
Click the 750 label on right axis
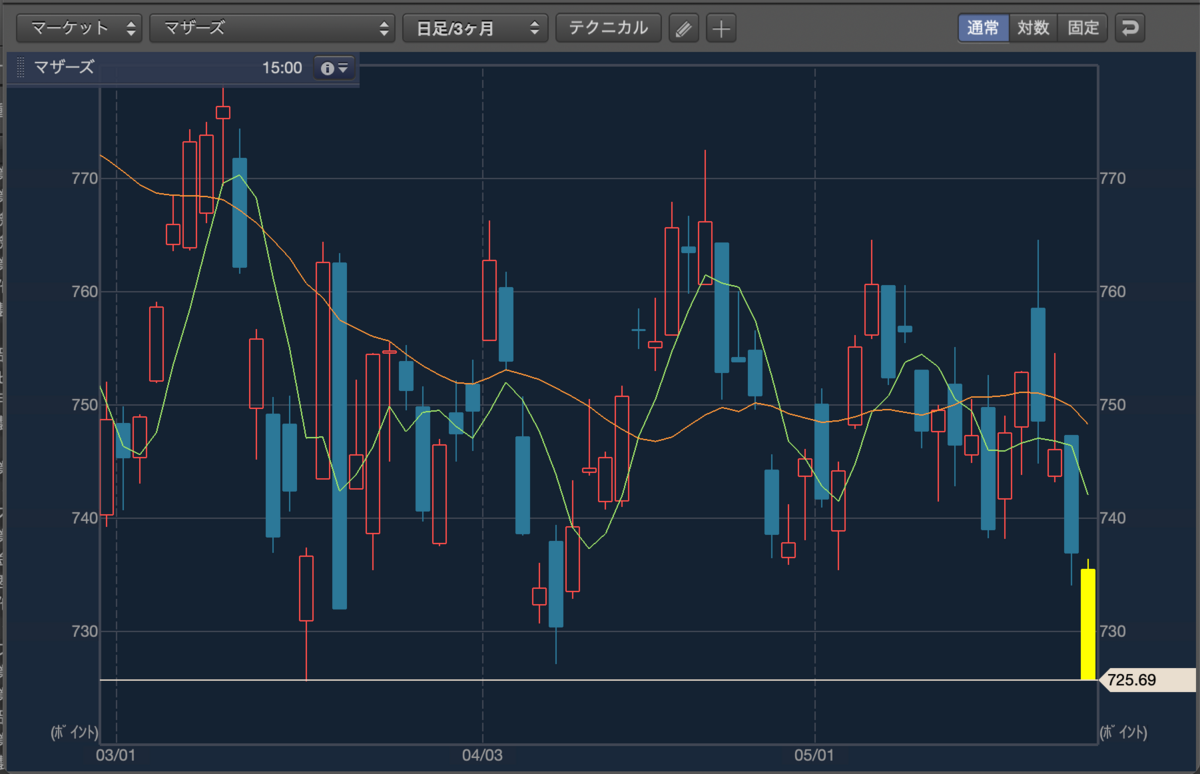pyautogui.click(x=1113, y=405)
